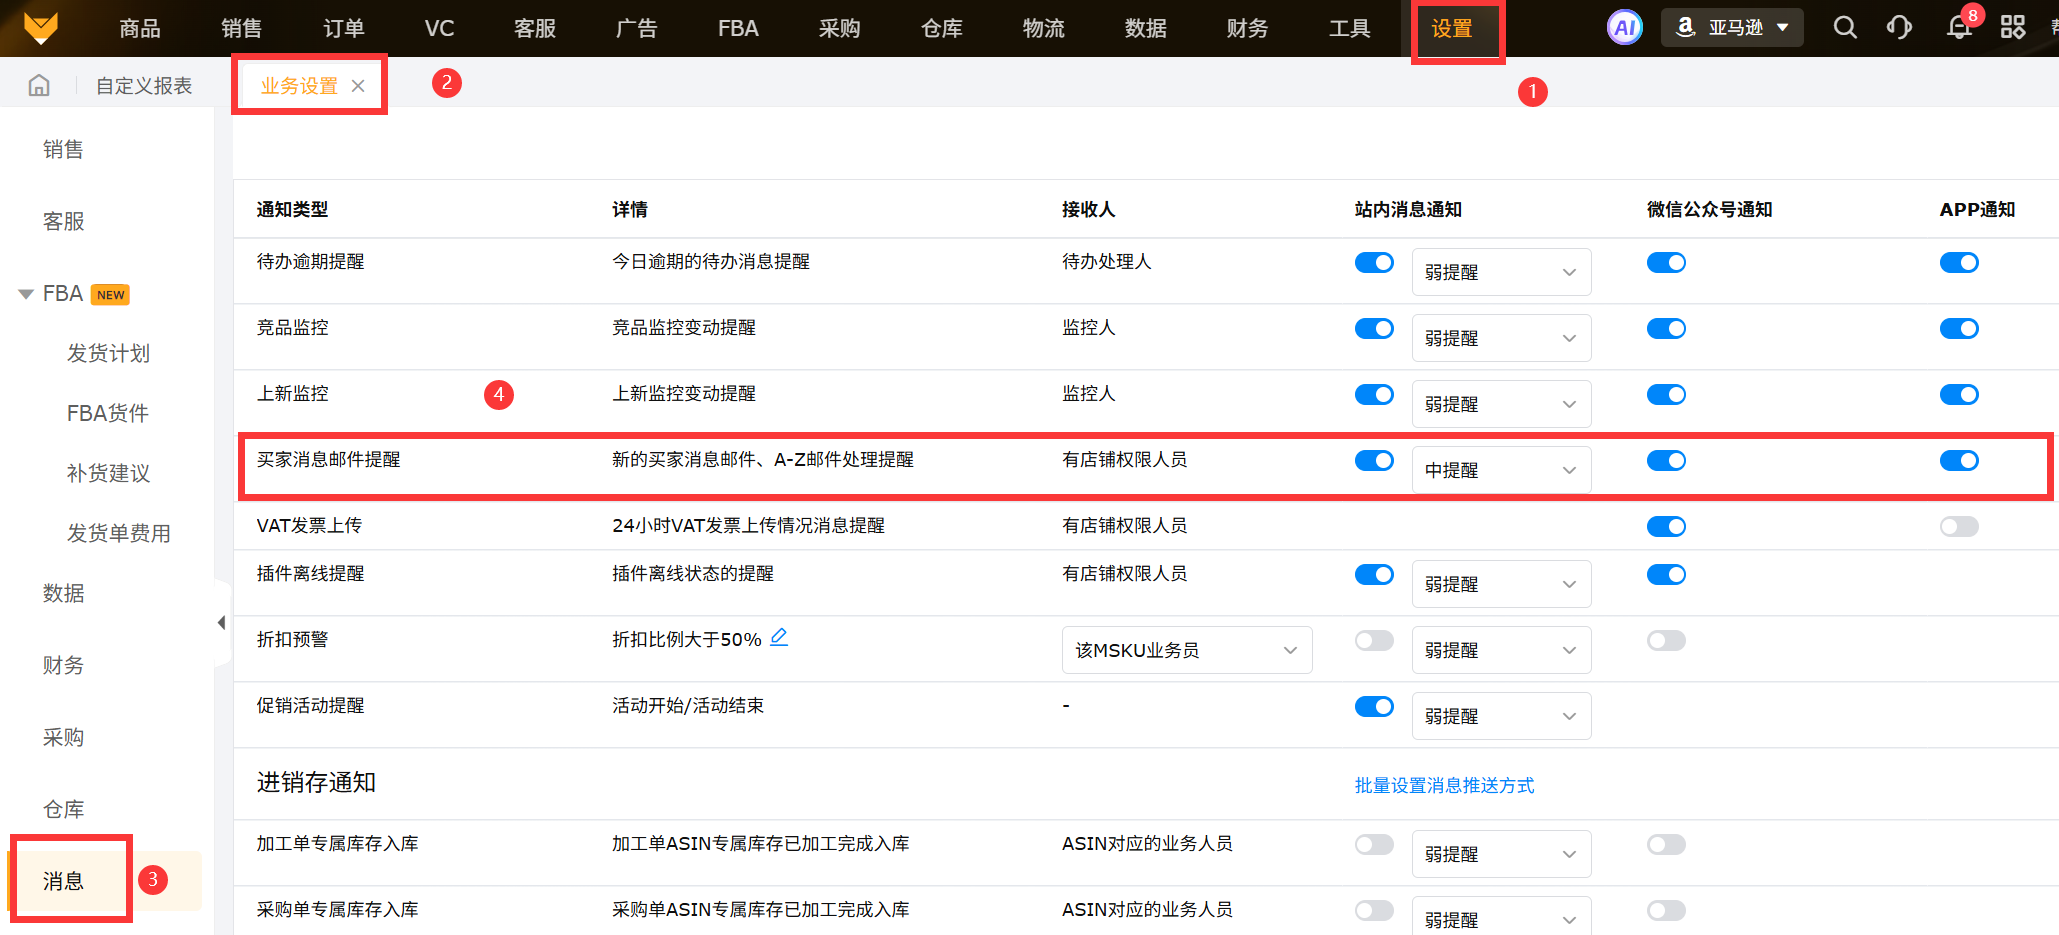Open the 广告 top menu
This screenshot has width=2059, height=935.
point(636,28)
